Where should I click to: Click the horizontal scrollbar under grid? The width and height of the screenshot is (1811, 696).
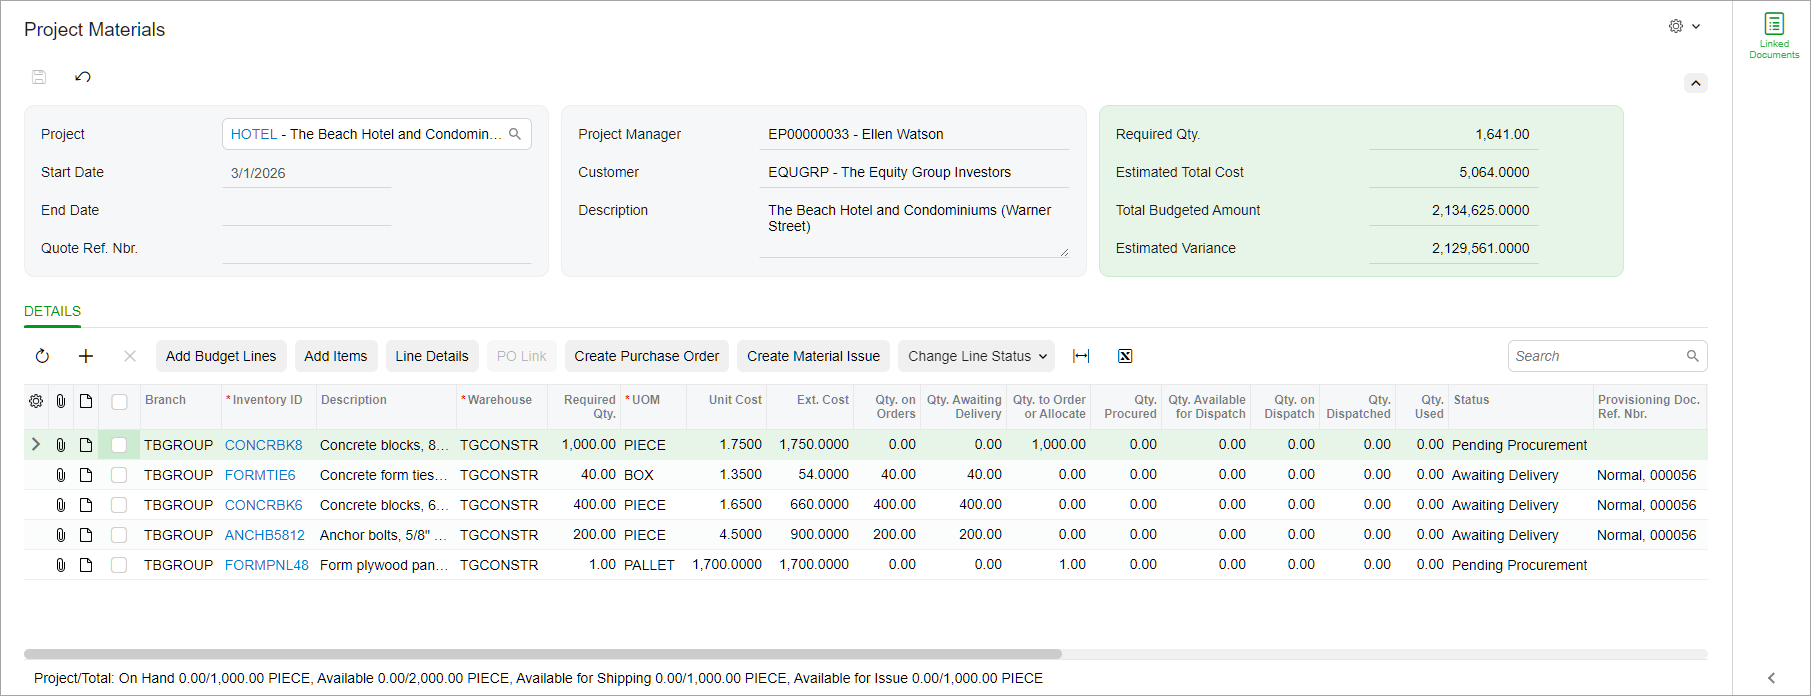coord(543,654)
